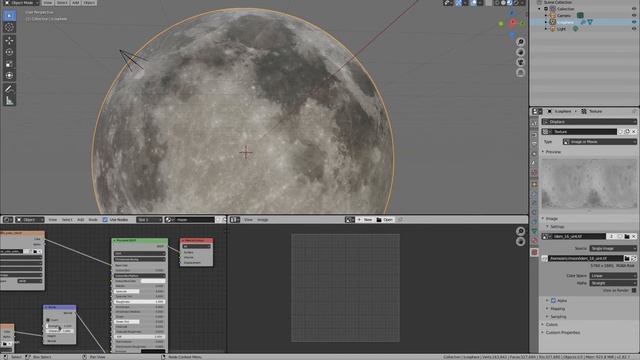The image size is (640, 360).
Task: Click the image editor zoom magnifier icon
Action: 520,231
